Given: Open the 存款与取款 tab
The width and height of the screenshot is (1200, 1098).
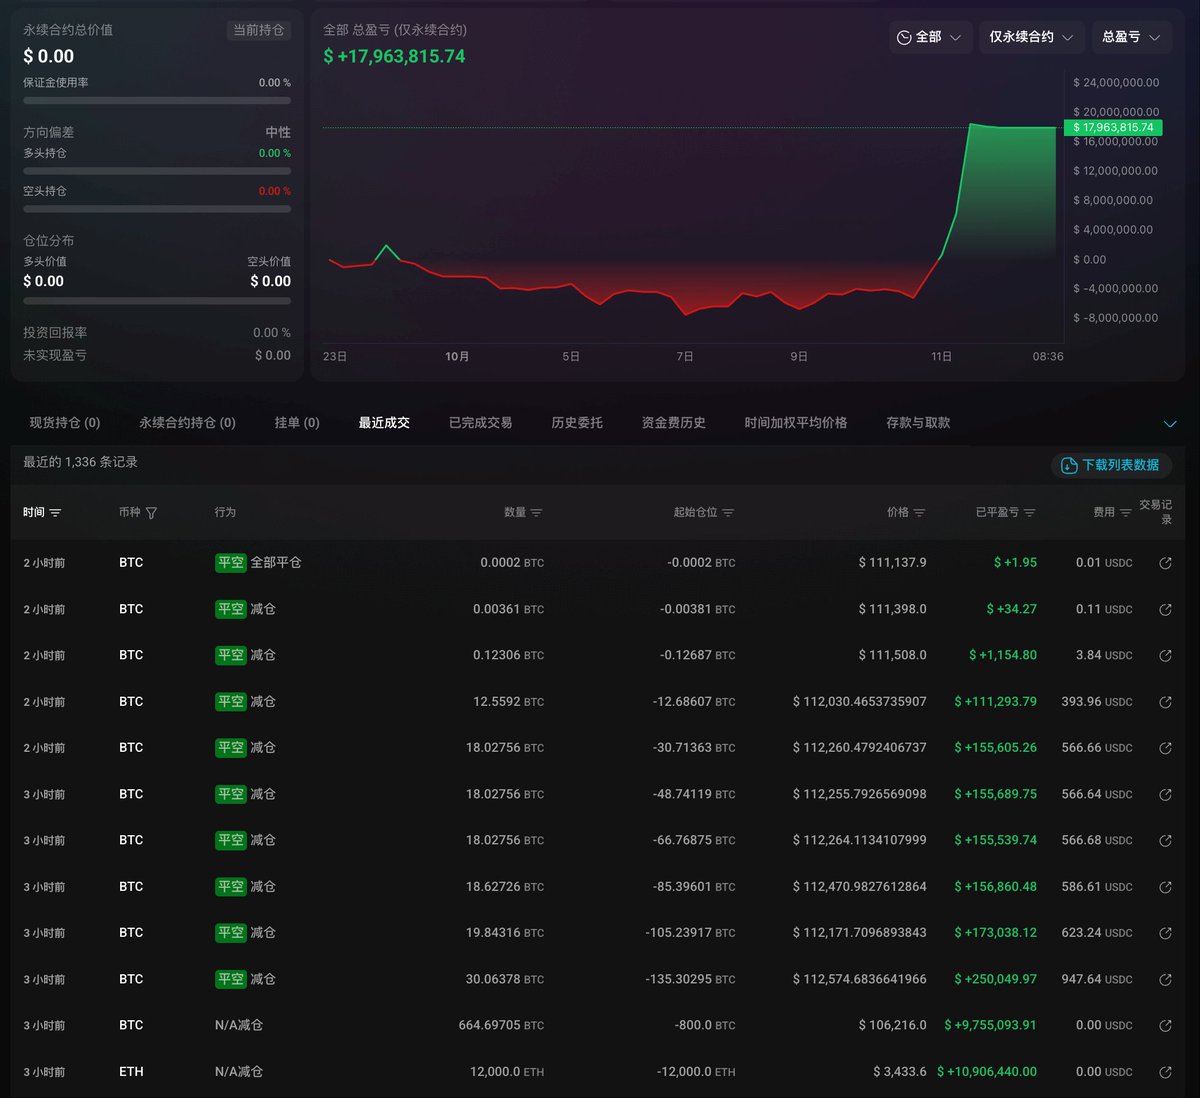Looking at the screenshot, I should click(x=918, y=423).
